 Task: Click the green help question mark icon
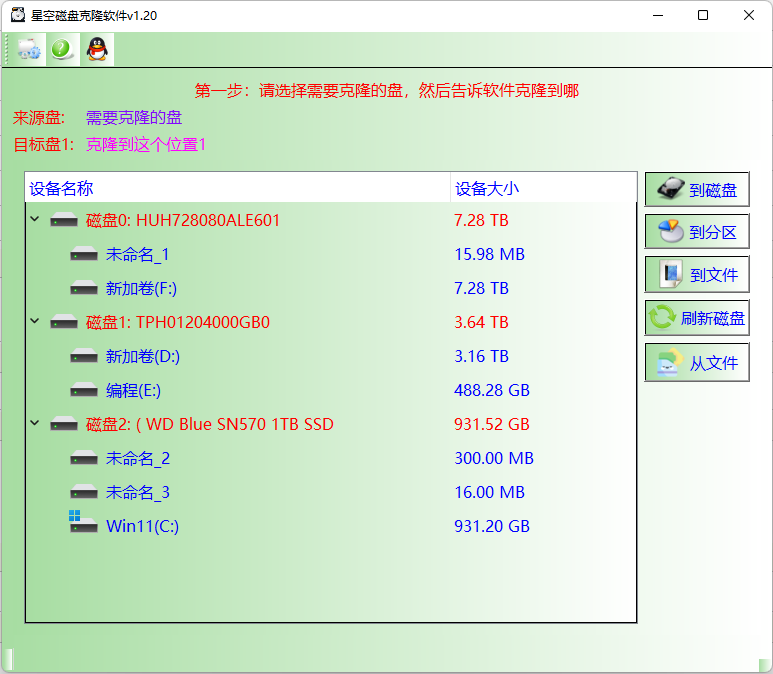pos(62,49)
